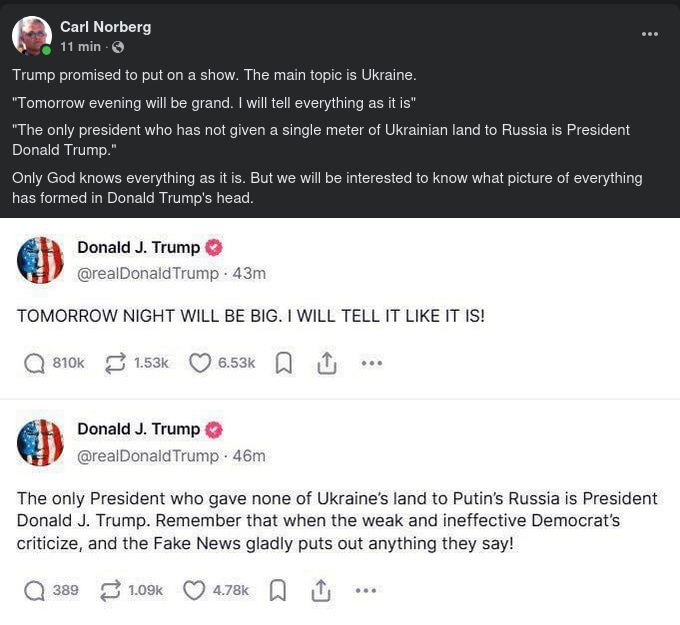Like the post with 4.78k likes

pos(194,590)
